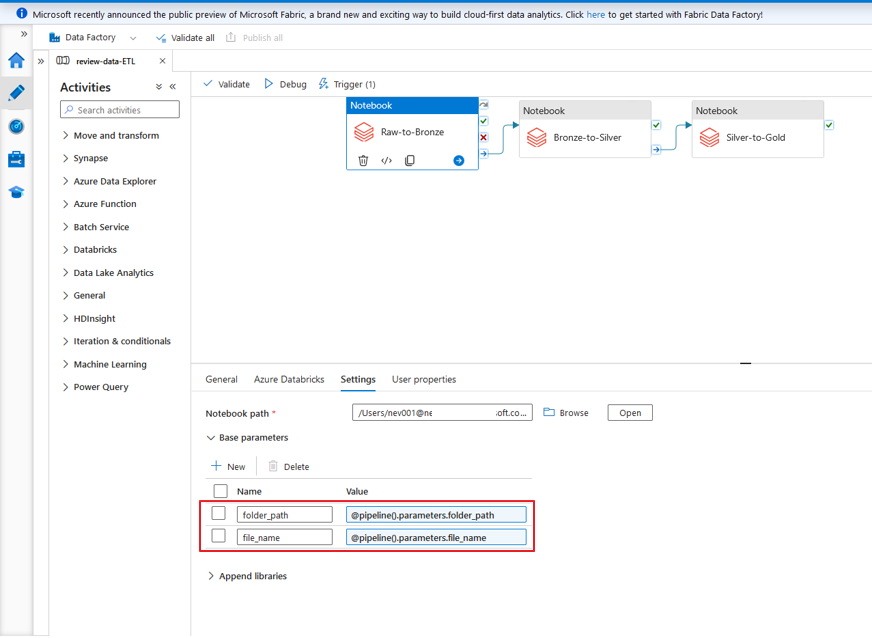The width and height of the screenshot is (872, 638).
Task: Click the Debug button in the toolbar
Action: pos(285,85)
